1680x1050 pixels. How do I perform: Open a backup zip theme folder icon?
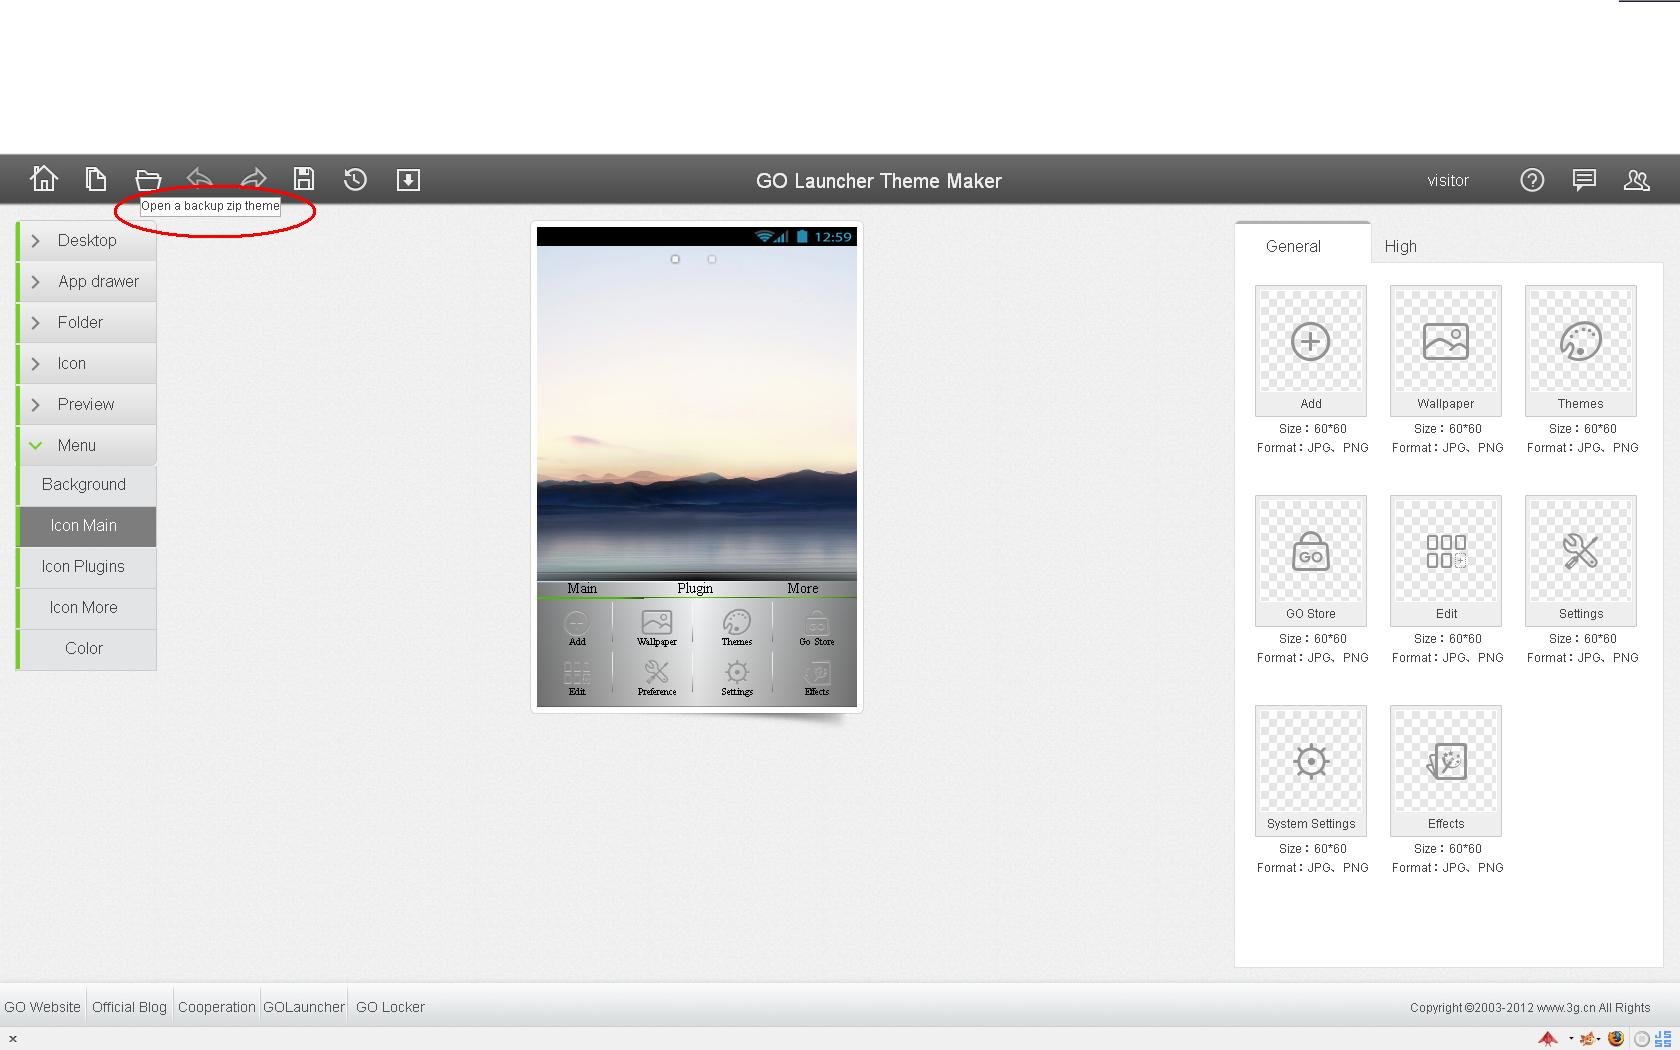click(x=148, y=180)
